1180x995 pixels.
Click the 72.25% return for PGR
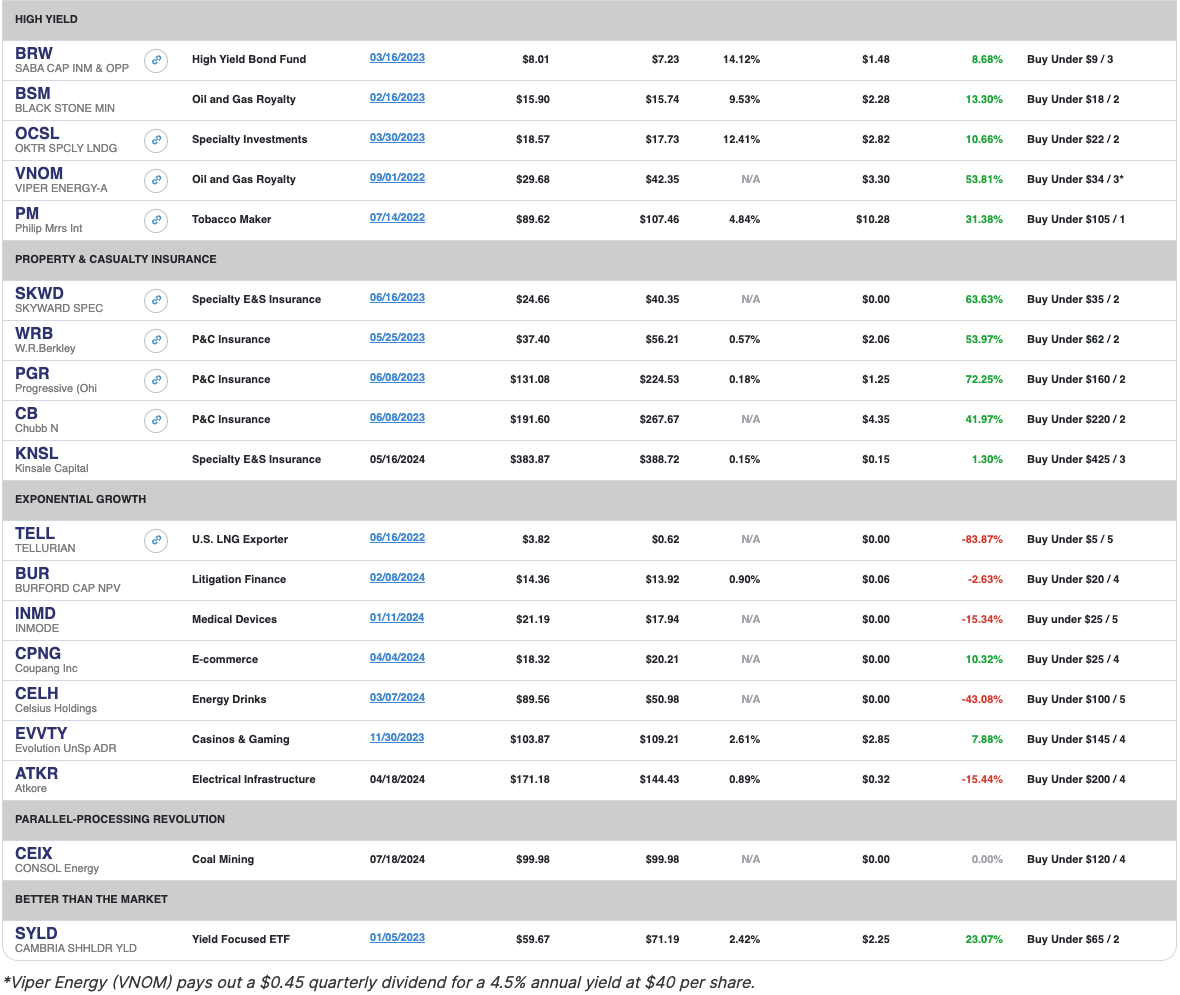(984, 380)
